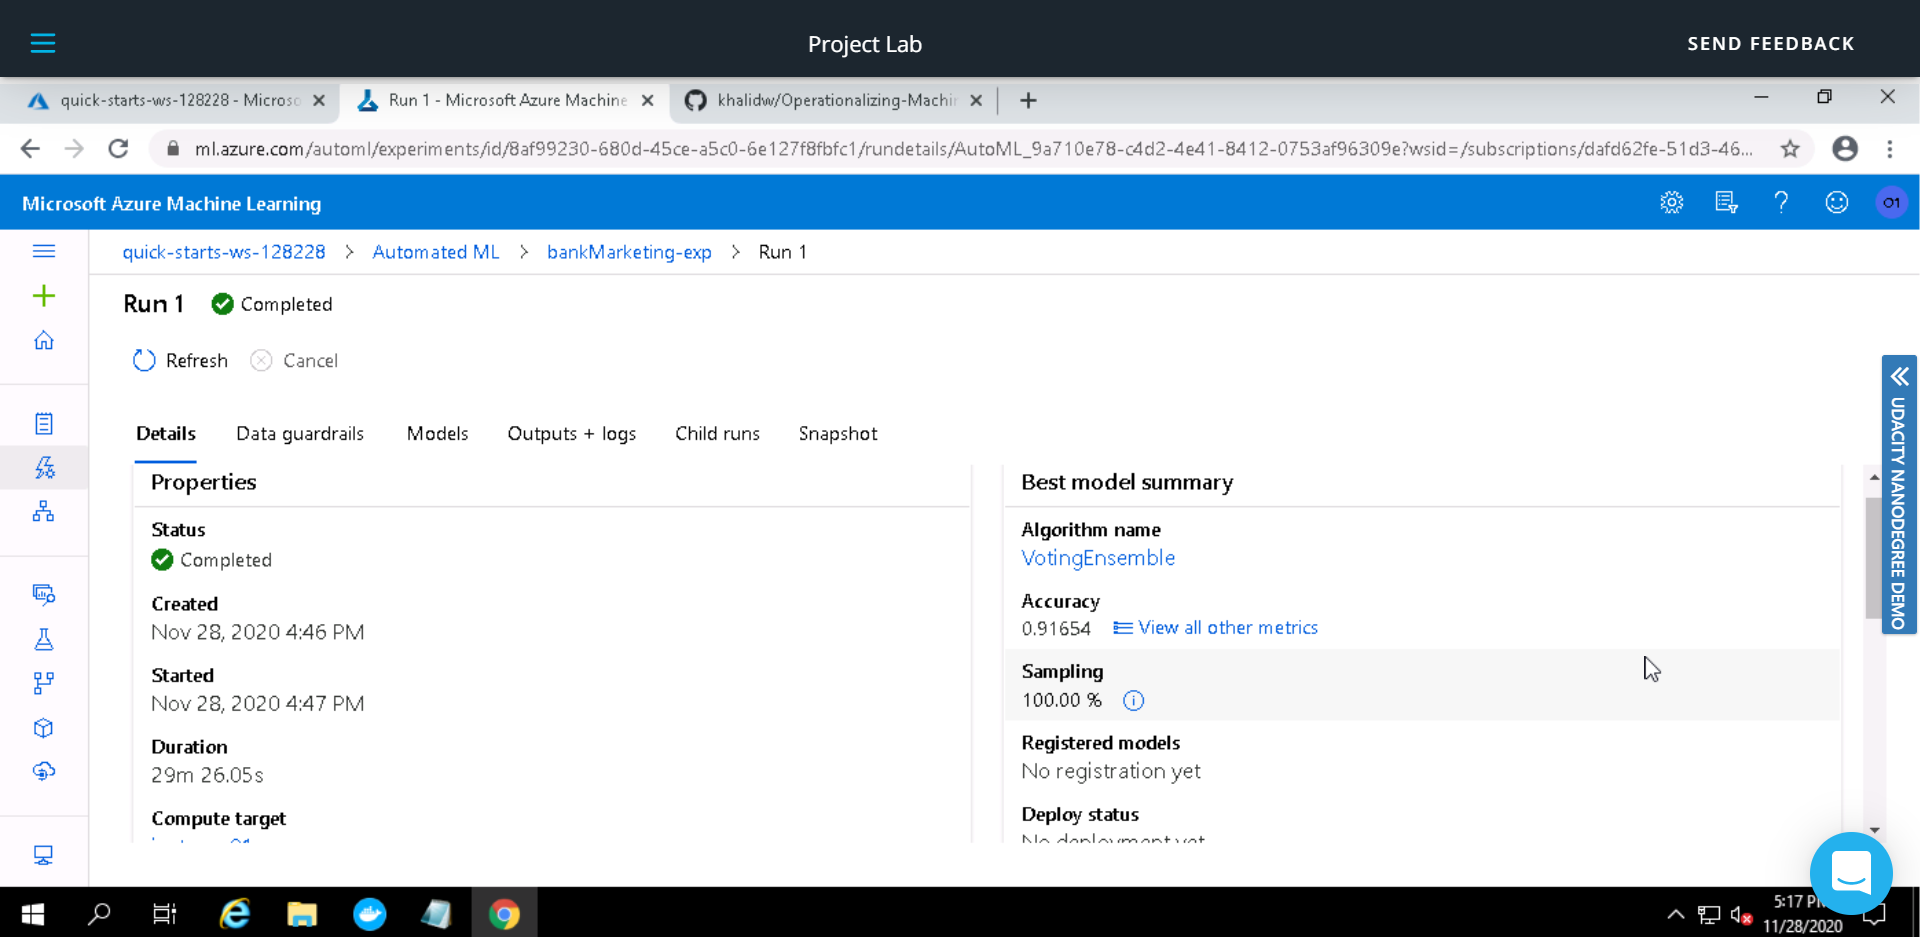The image size is (1920, 937).
Task: Switch to Child runs tab
Action: [717, 434]
